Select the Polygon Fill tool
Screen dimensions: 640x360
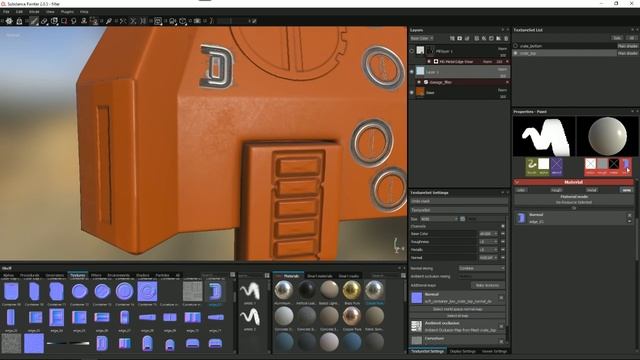click(x=64, y=21)
